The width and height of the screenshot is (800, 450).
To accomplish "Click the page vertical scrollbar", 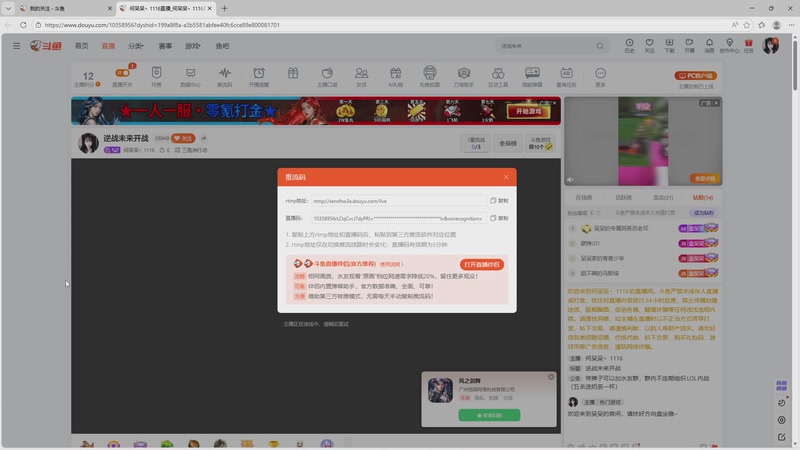I will pos(795,64).
